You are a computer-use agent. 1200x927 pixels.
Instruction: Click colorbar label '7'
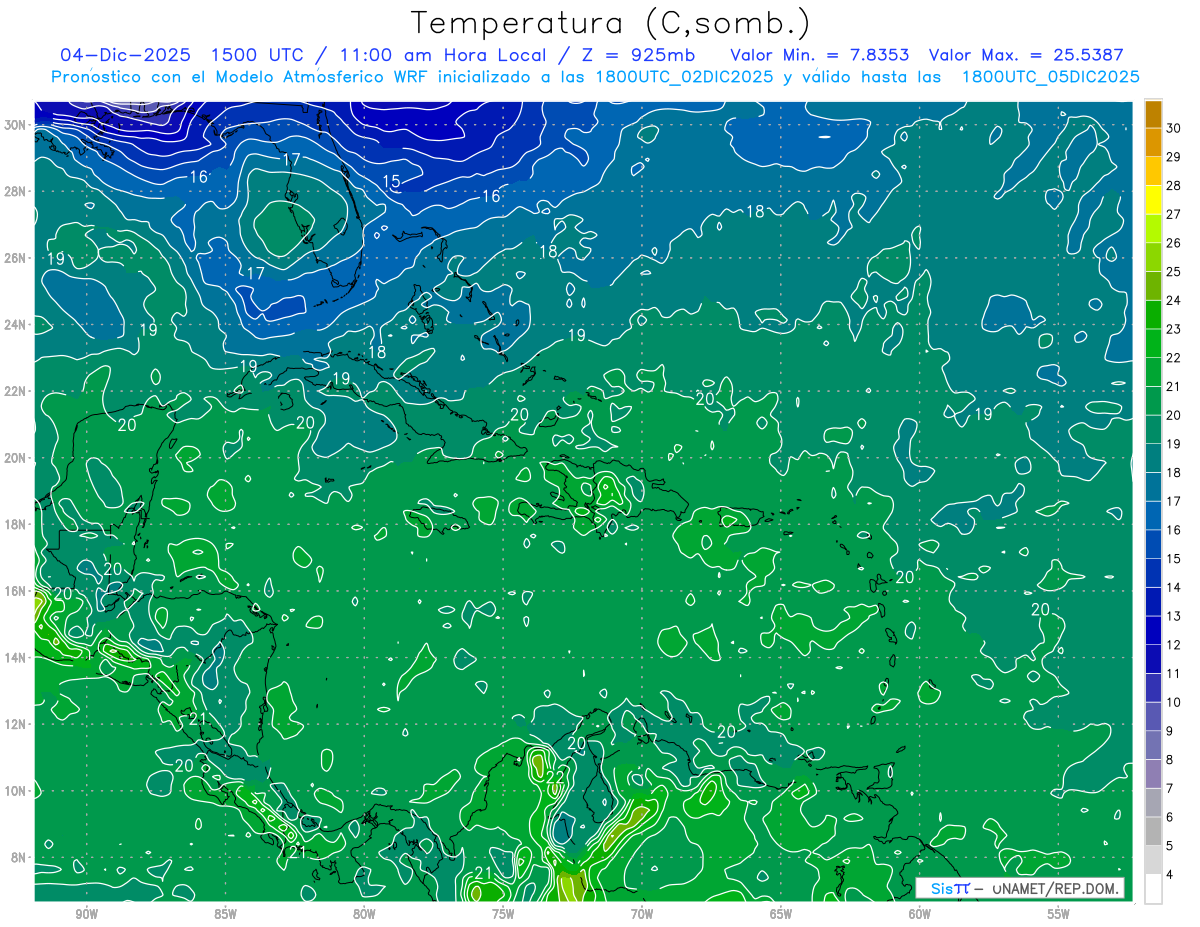tap(1170, 789)
